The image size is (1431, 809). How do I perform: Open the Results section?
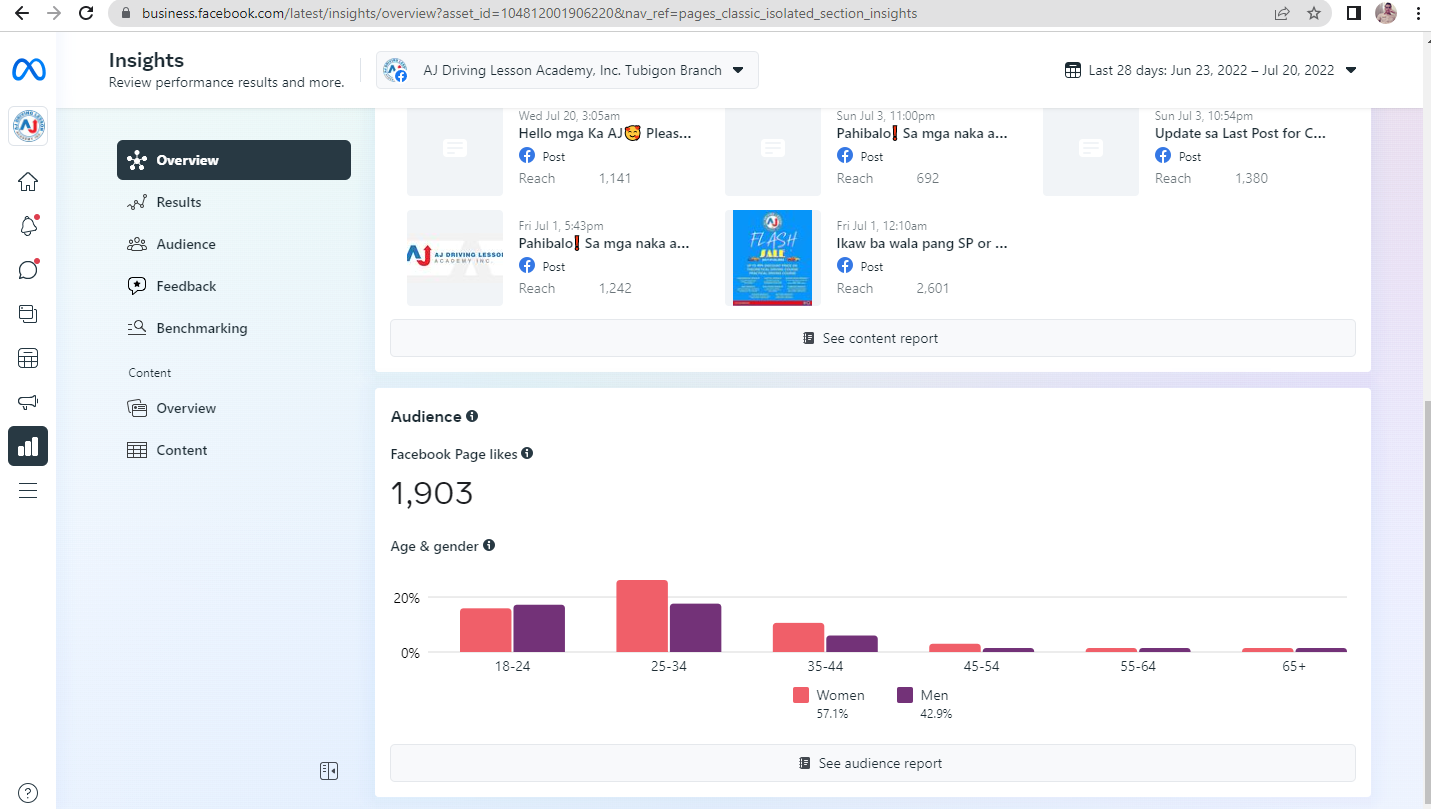click(234, 202)
